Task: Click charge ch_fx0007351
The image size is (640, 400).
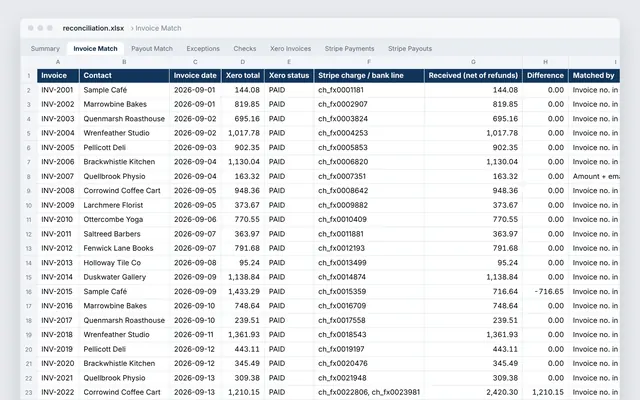Action: (x=369, y=177)
